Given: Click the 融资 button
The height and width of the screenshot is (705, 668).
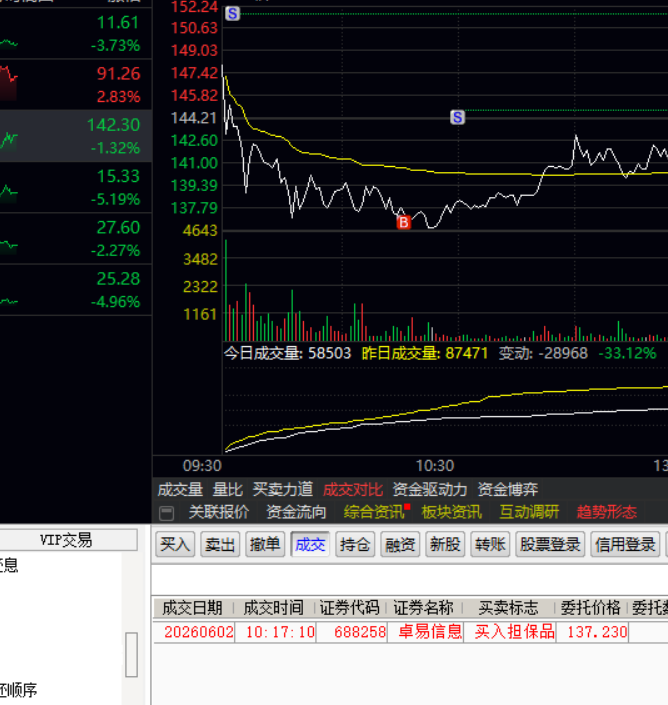Looking at the screenshot, I should pyautogui.click(x=400, y=544).
